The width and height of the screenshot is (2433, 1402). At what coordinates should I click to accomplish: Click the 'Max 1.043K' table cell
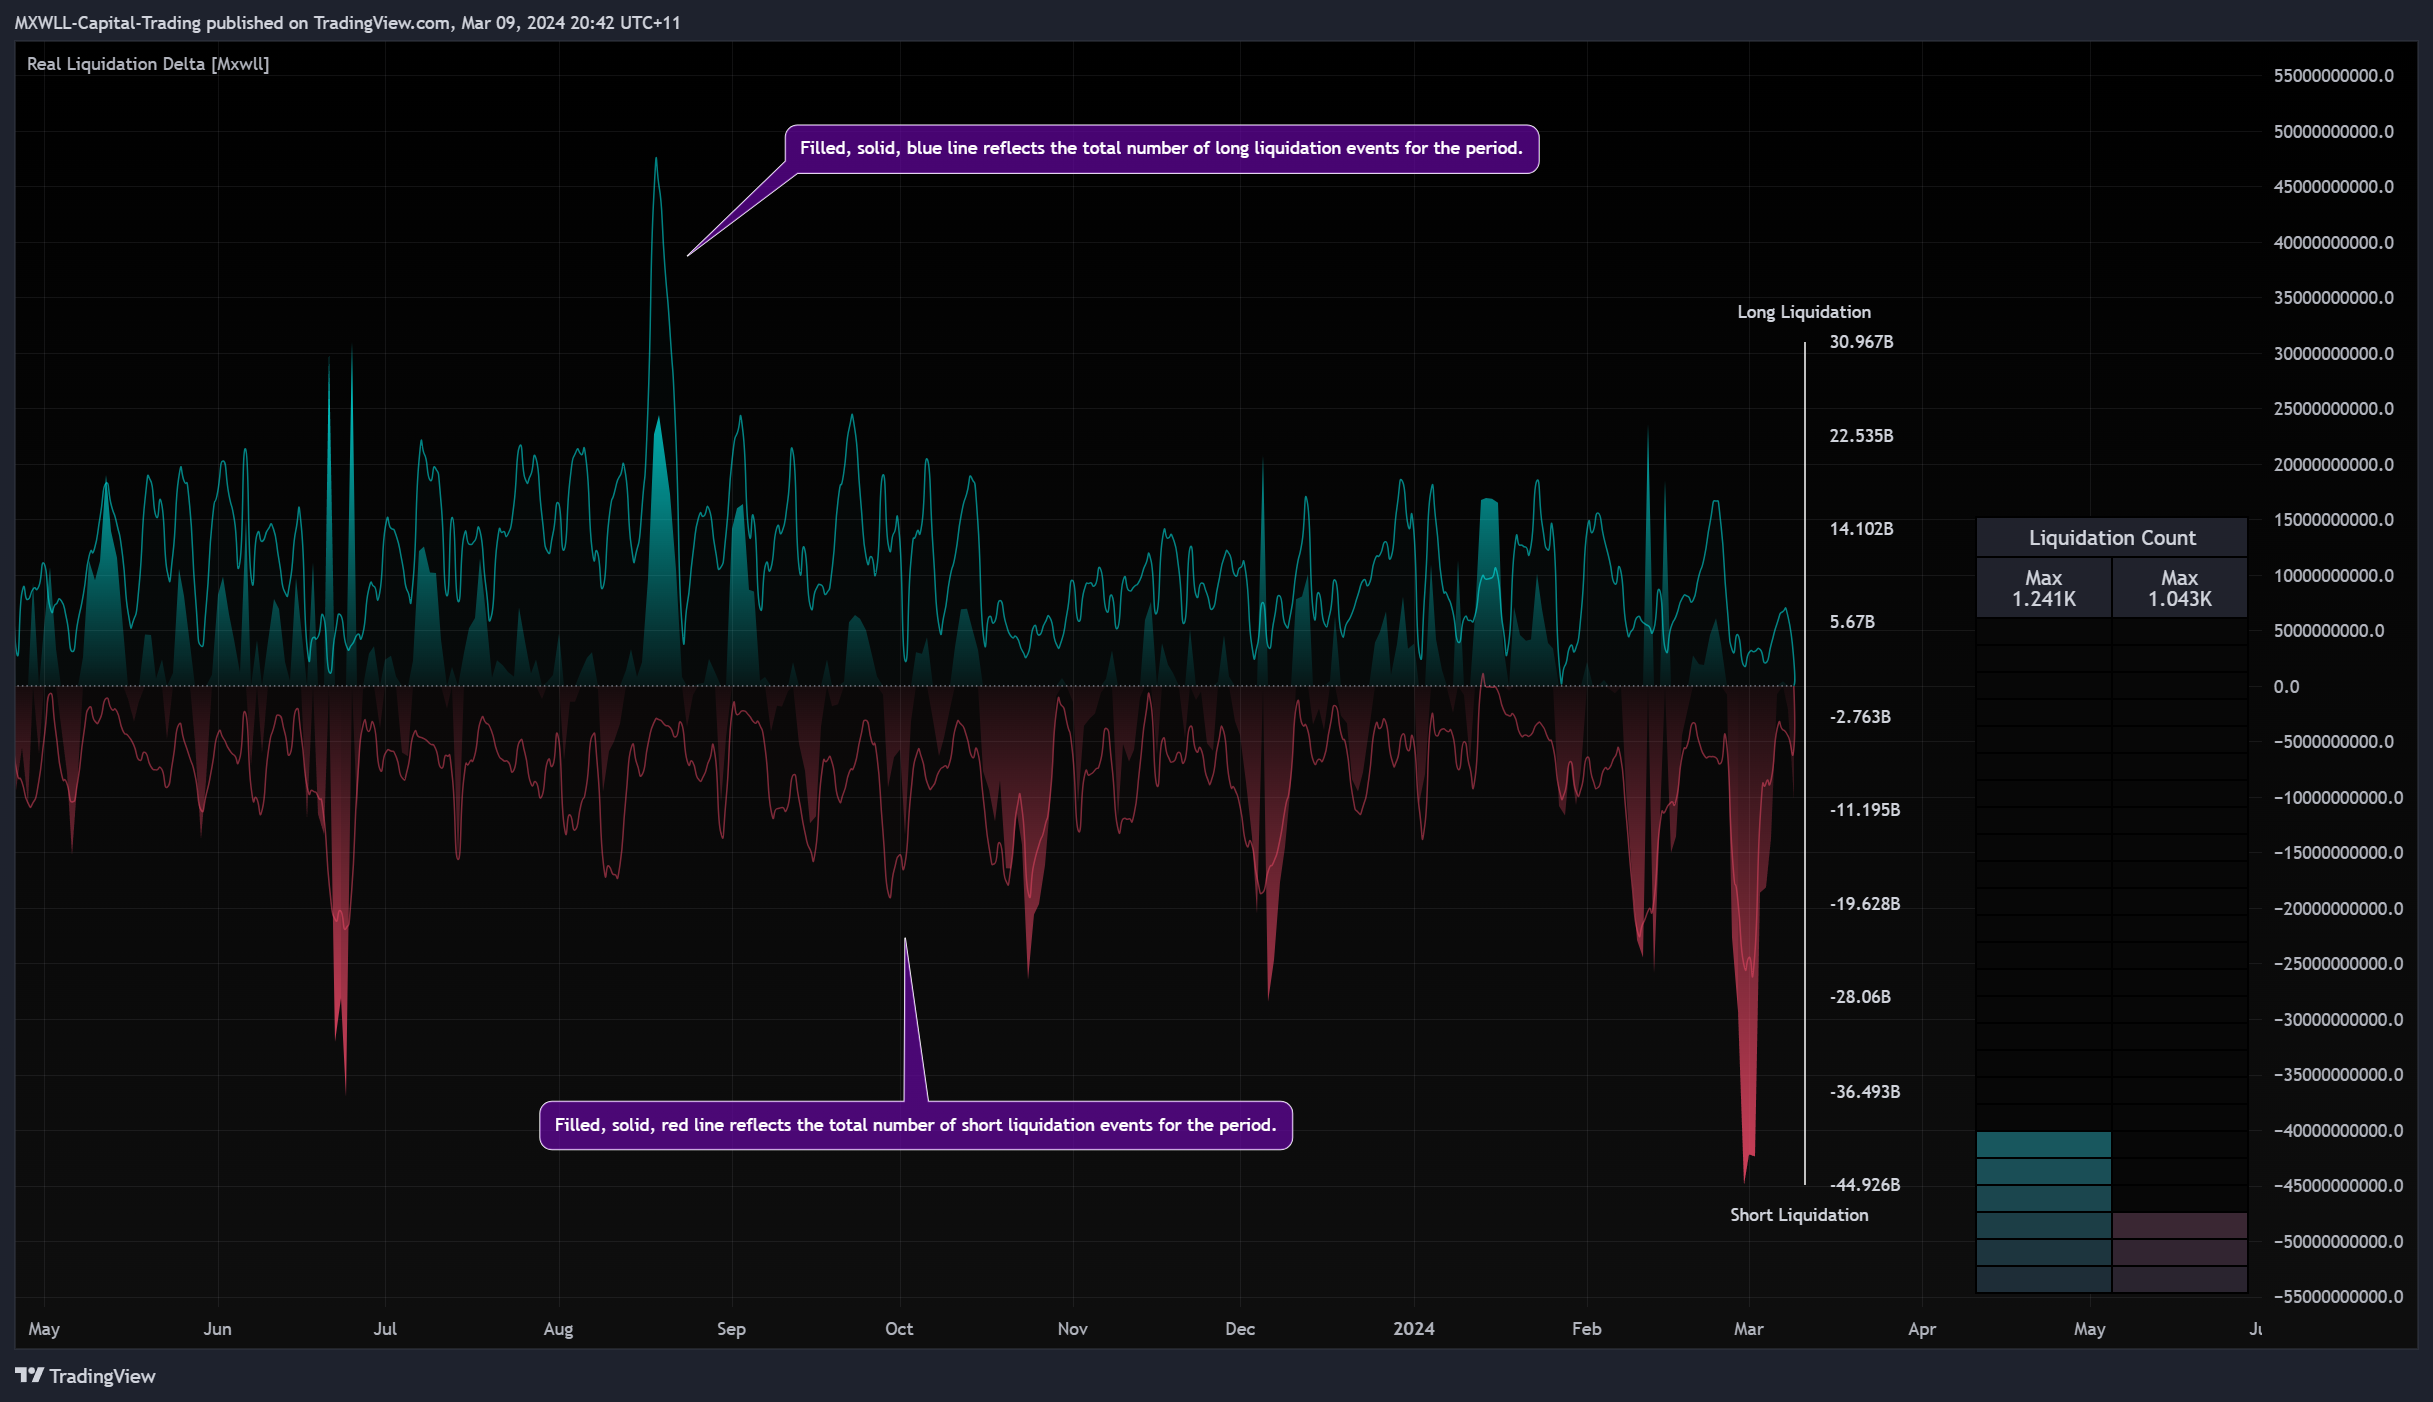2180,588
